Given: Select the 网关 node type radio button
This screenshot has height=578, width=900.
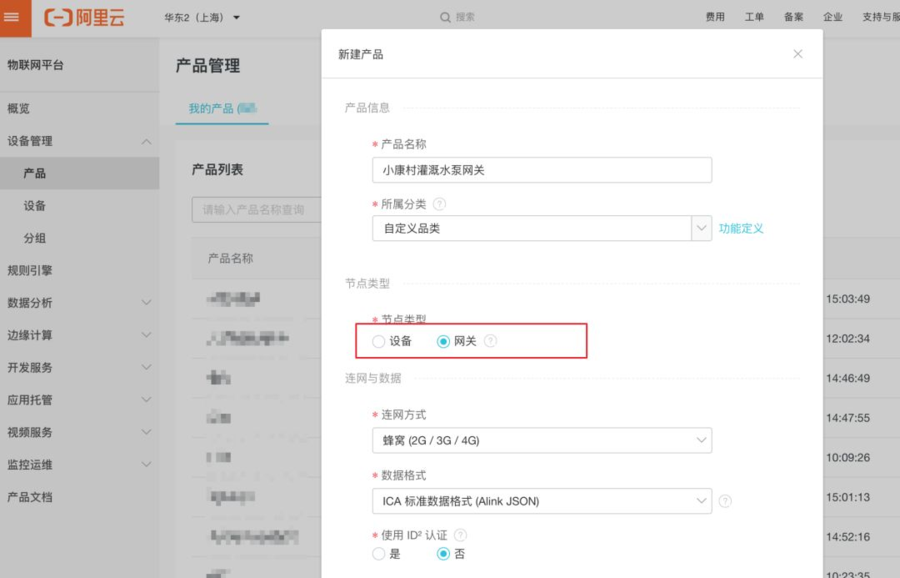Looking at the screenshot, I should pyautogui.click(x=443, y=342).
